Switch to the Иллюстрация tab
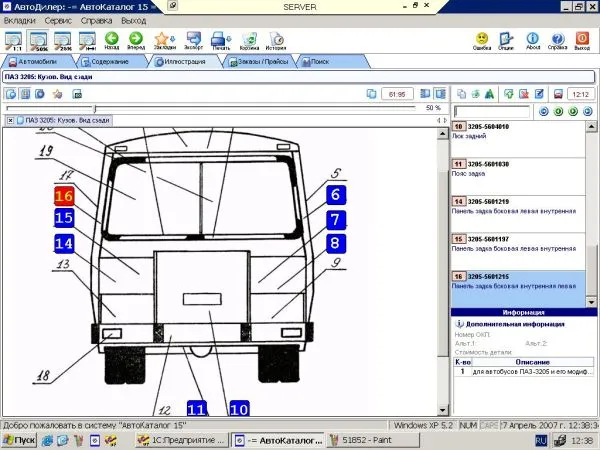This screenshot has width=600, height=450. [x=185, y=62]
